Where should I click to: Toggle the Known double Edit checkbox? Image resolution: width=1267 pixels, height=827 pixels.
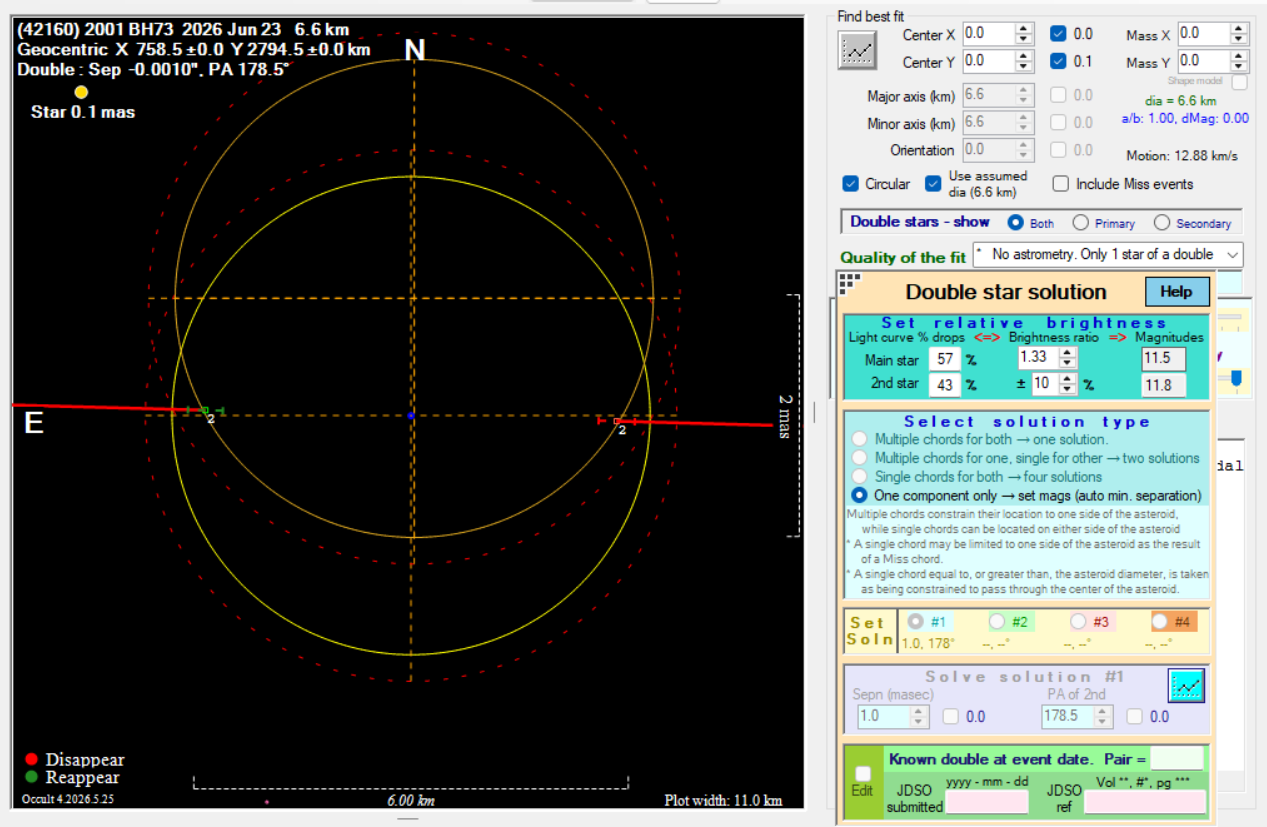[x=863, y=773]
